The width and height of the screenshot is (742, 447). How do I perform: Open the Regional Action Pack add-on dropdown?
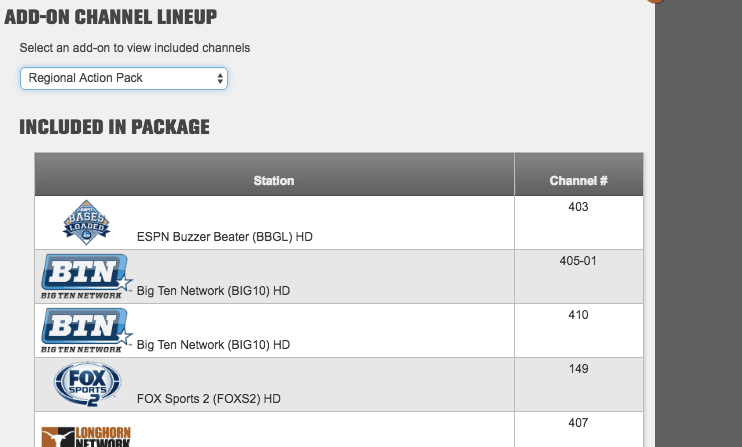click(124, 78)
